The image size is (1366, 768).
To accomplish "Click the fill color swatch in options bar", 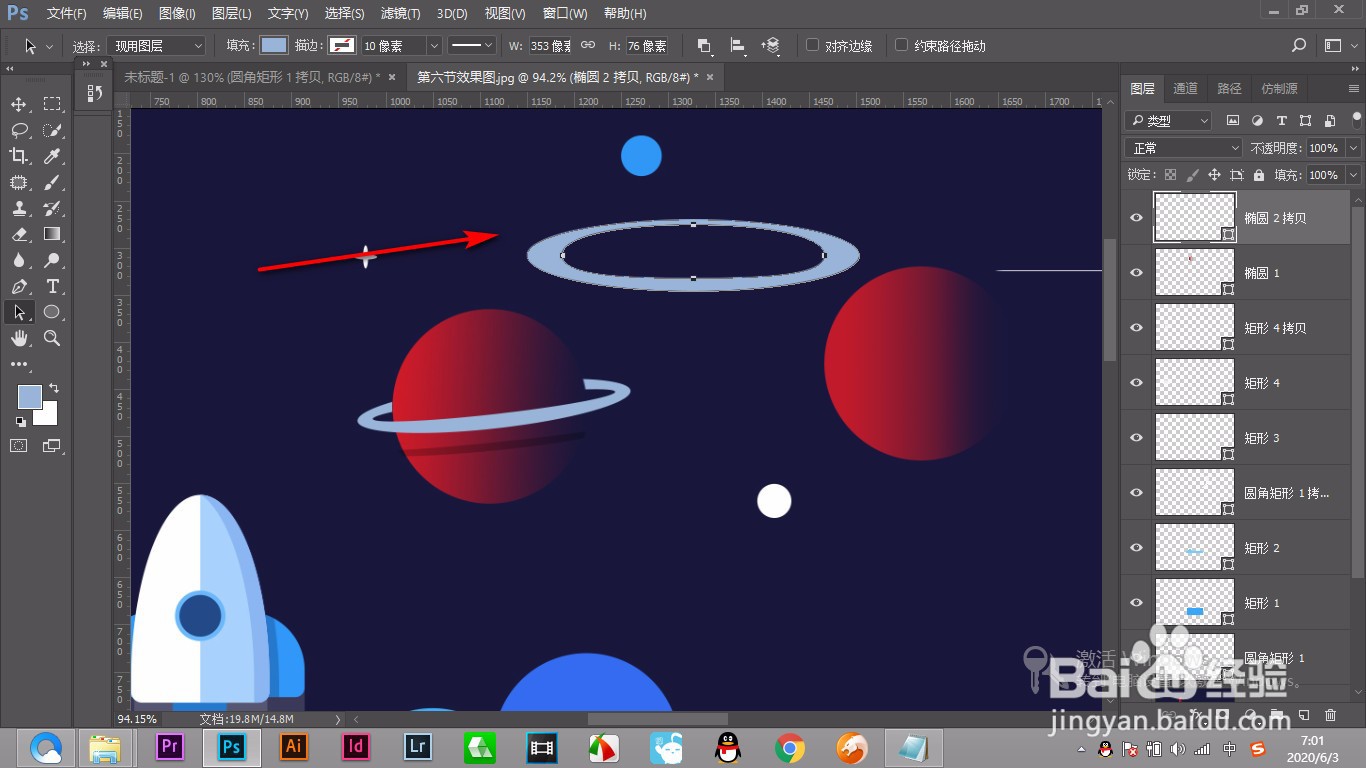I will [x=273, y=45].
